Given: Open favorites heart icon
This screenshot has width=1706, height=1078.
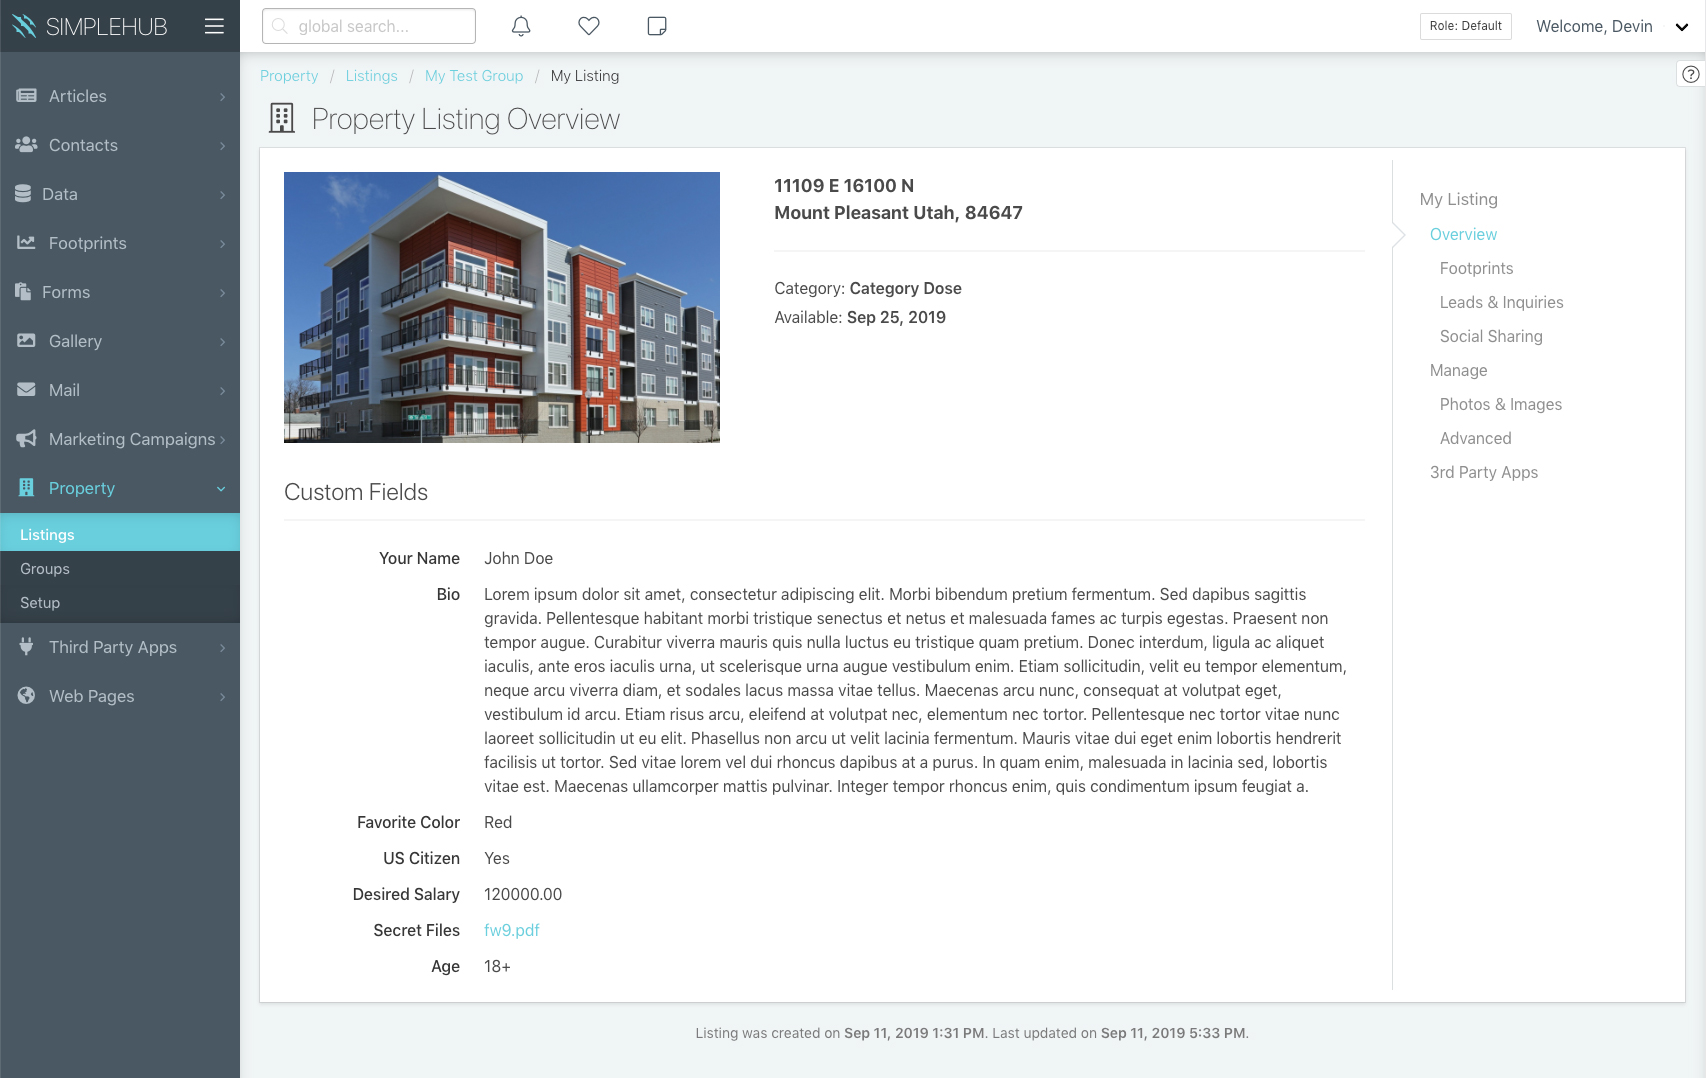Looking at the screenshot, I should 589,26.
